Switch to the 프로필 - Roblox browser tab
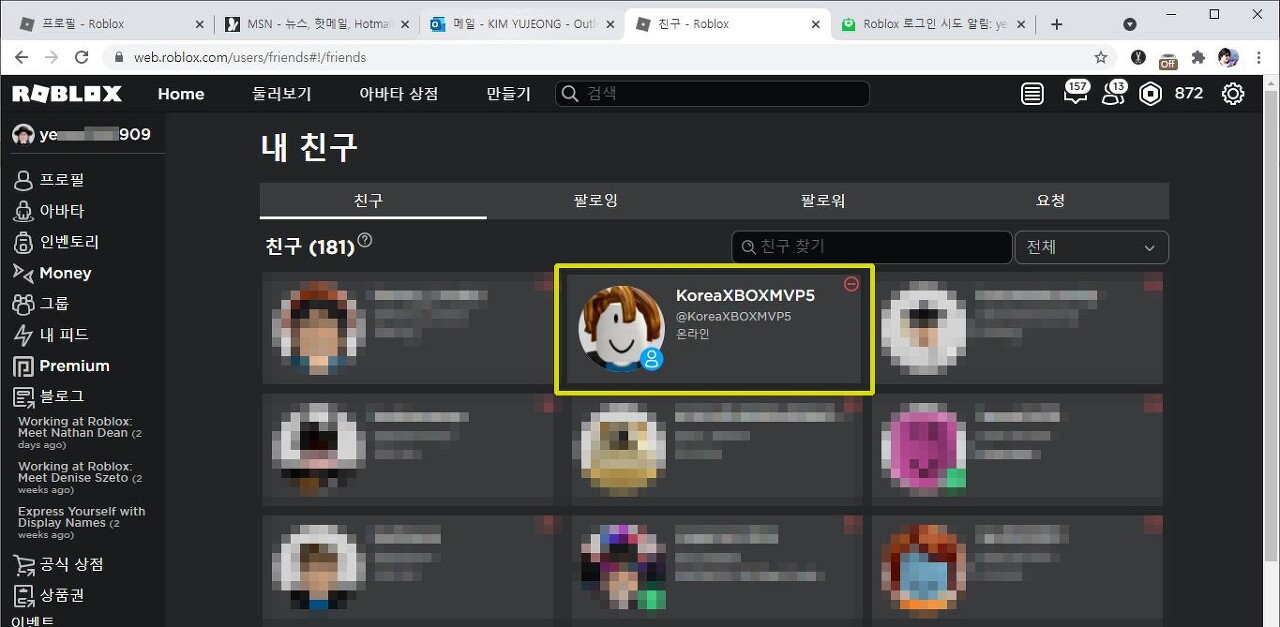Screen dimensions: 1280x627 pos(110,24)
